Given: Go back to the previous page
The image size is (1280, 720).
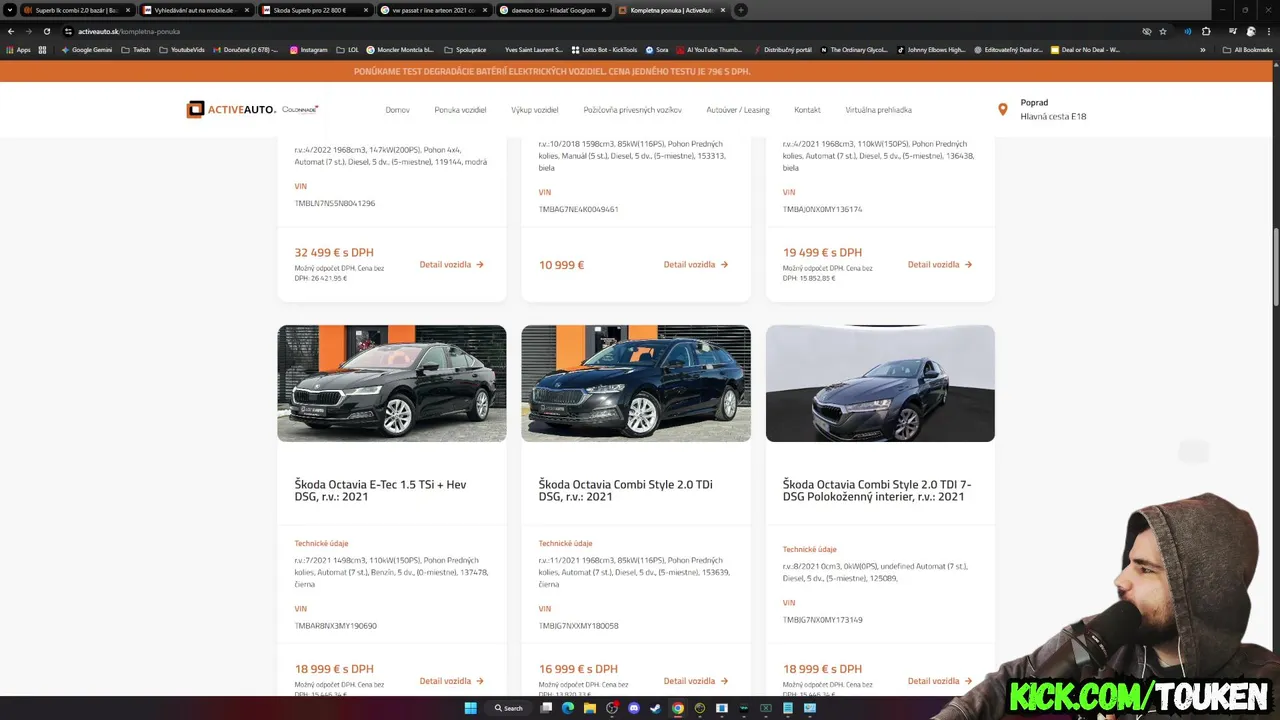Looking at the screenshot, I should coord(10,31).
